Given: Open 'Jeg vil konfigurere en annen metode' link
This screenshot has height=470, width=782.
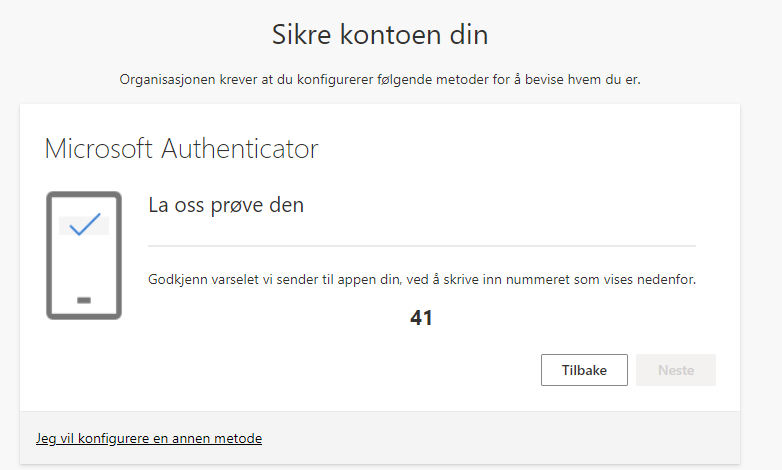Looking at the screenshot, I should coord(149,438).
